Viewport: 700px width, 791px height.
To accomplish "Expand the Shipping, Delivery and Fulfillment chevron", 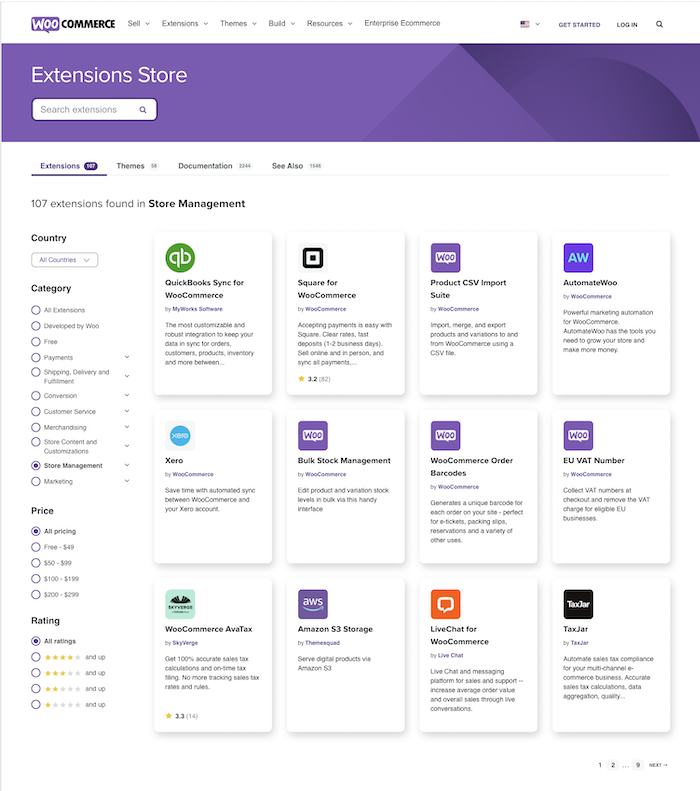I will 127,376.
